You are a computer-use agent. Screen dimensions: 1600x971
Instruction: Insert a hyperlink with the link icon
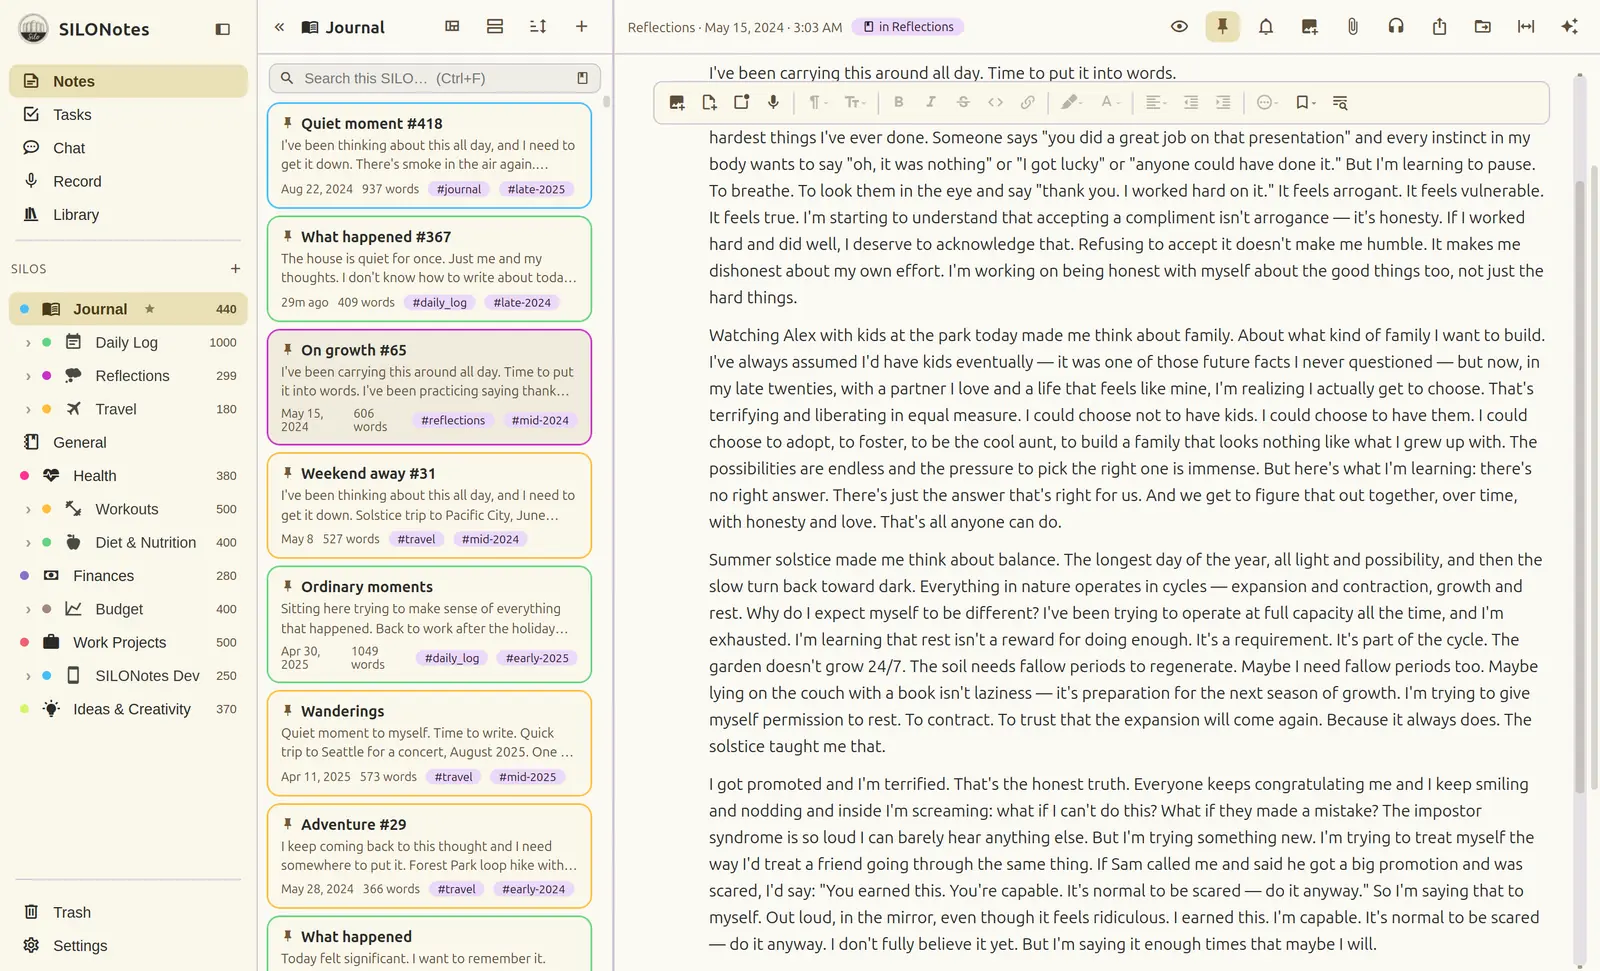click(1027, 102)
